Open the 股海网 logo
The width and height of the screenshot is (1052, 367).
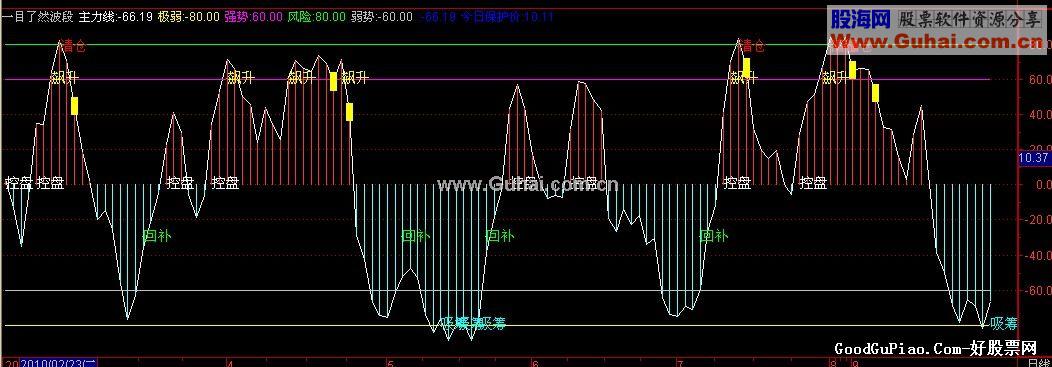coord(860,18)
